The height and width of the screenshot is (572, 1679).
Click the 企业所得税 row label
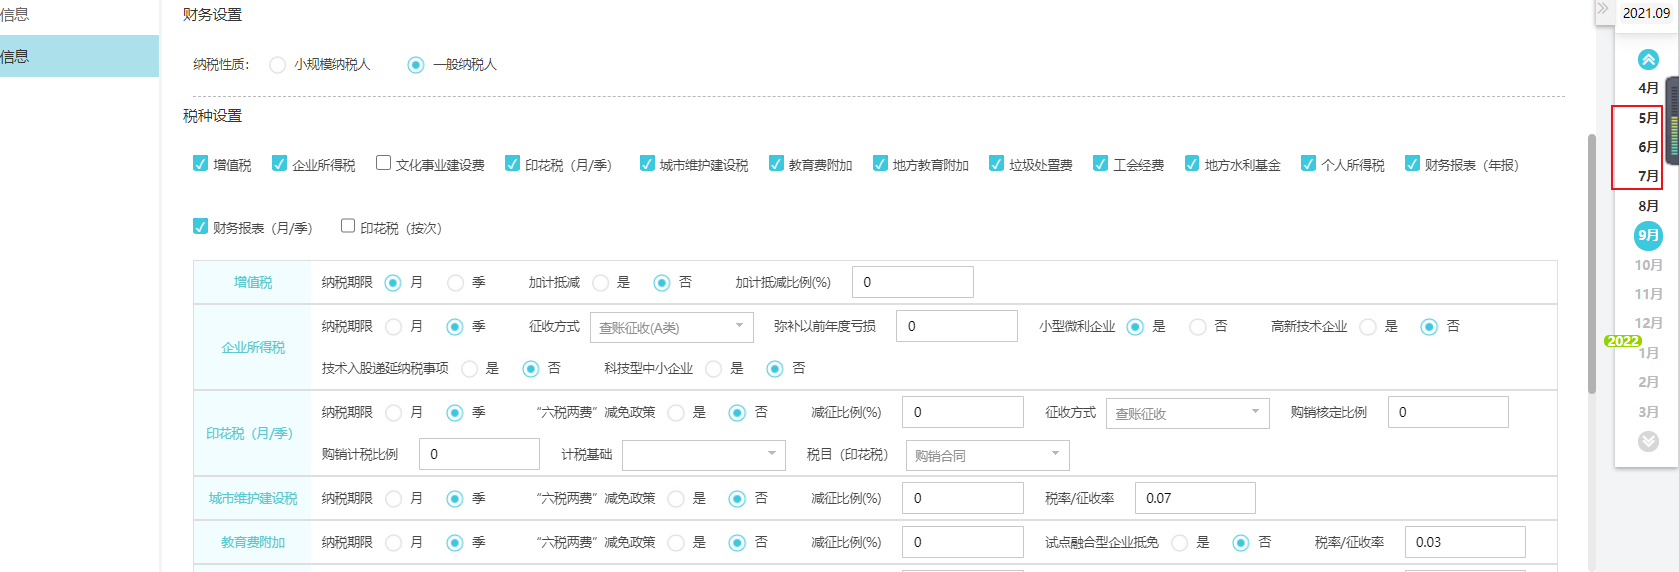click(x=253, y=347)
